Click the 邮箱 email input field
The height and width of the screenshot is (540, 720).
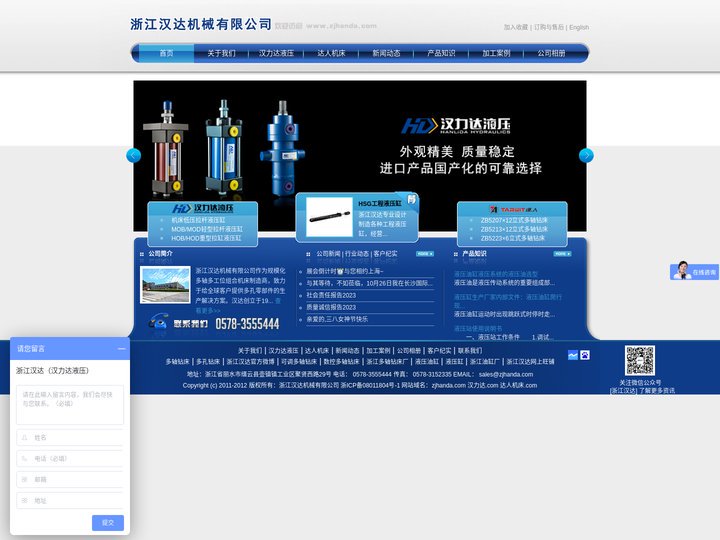click(x=70, y=479)
